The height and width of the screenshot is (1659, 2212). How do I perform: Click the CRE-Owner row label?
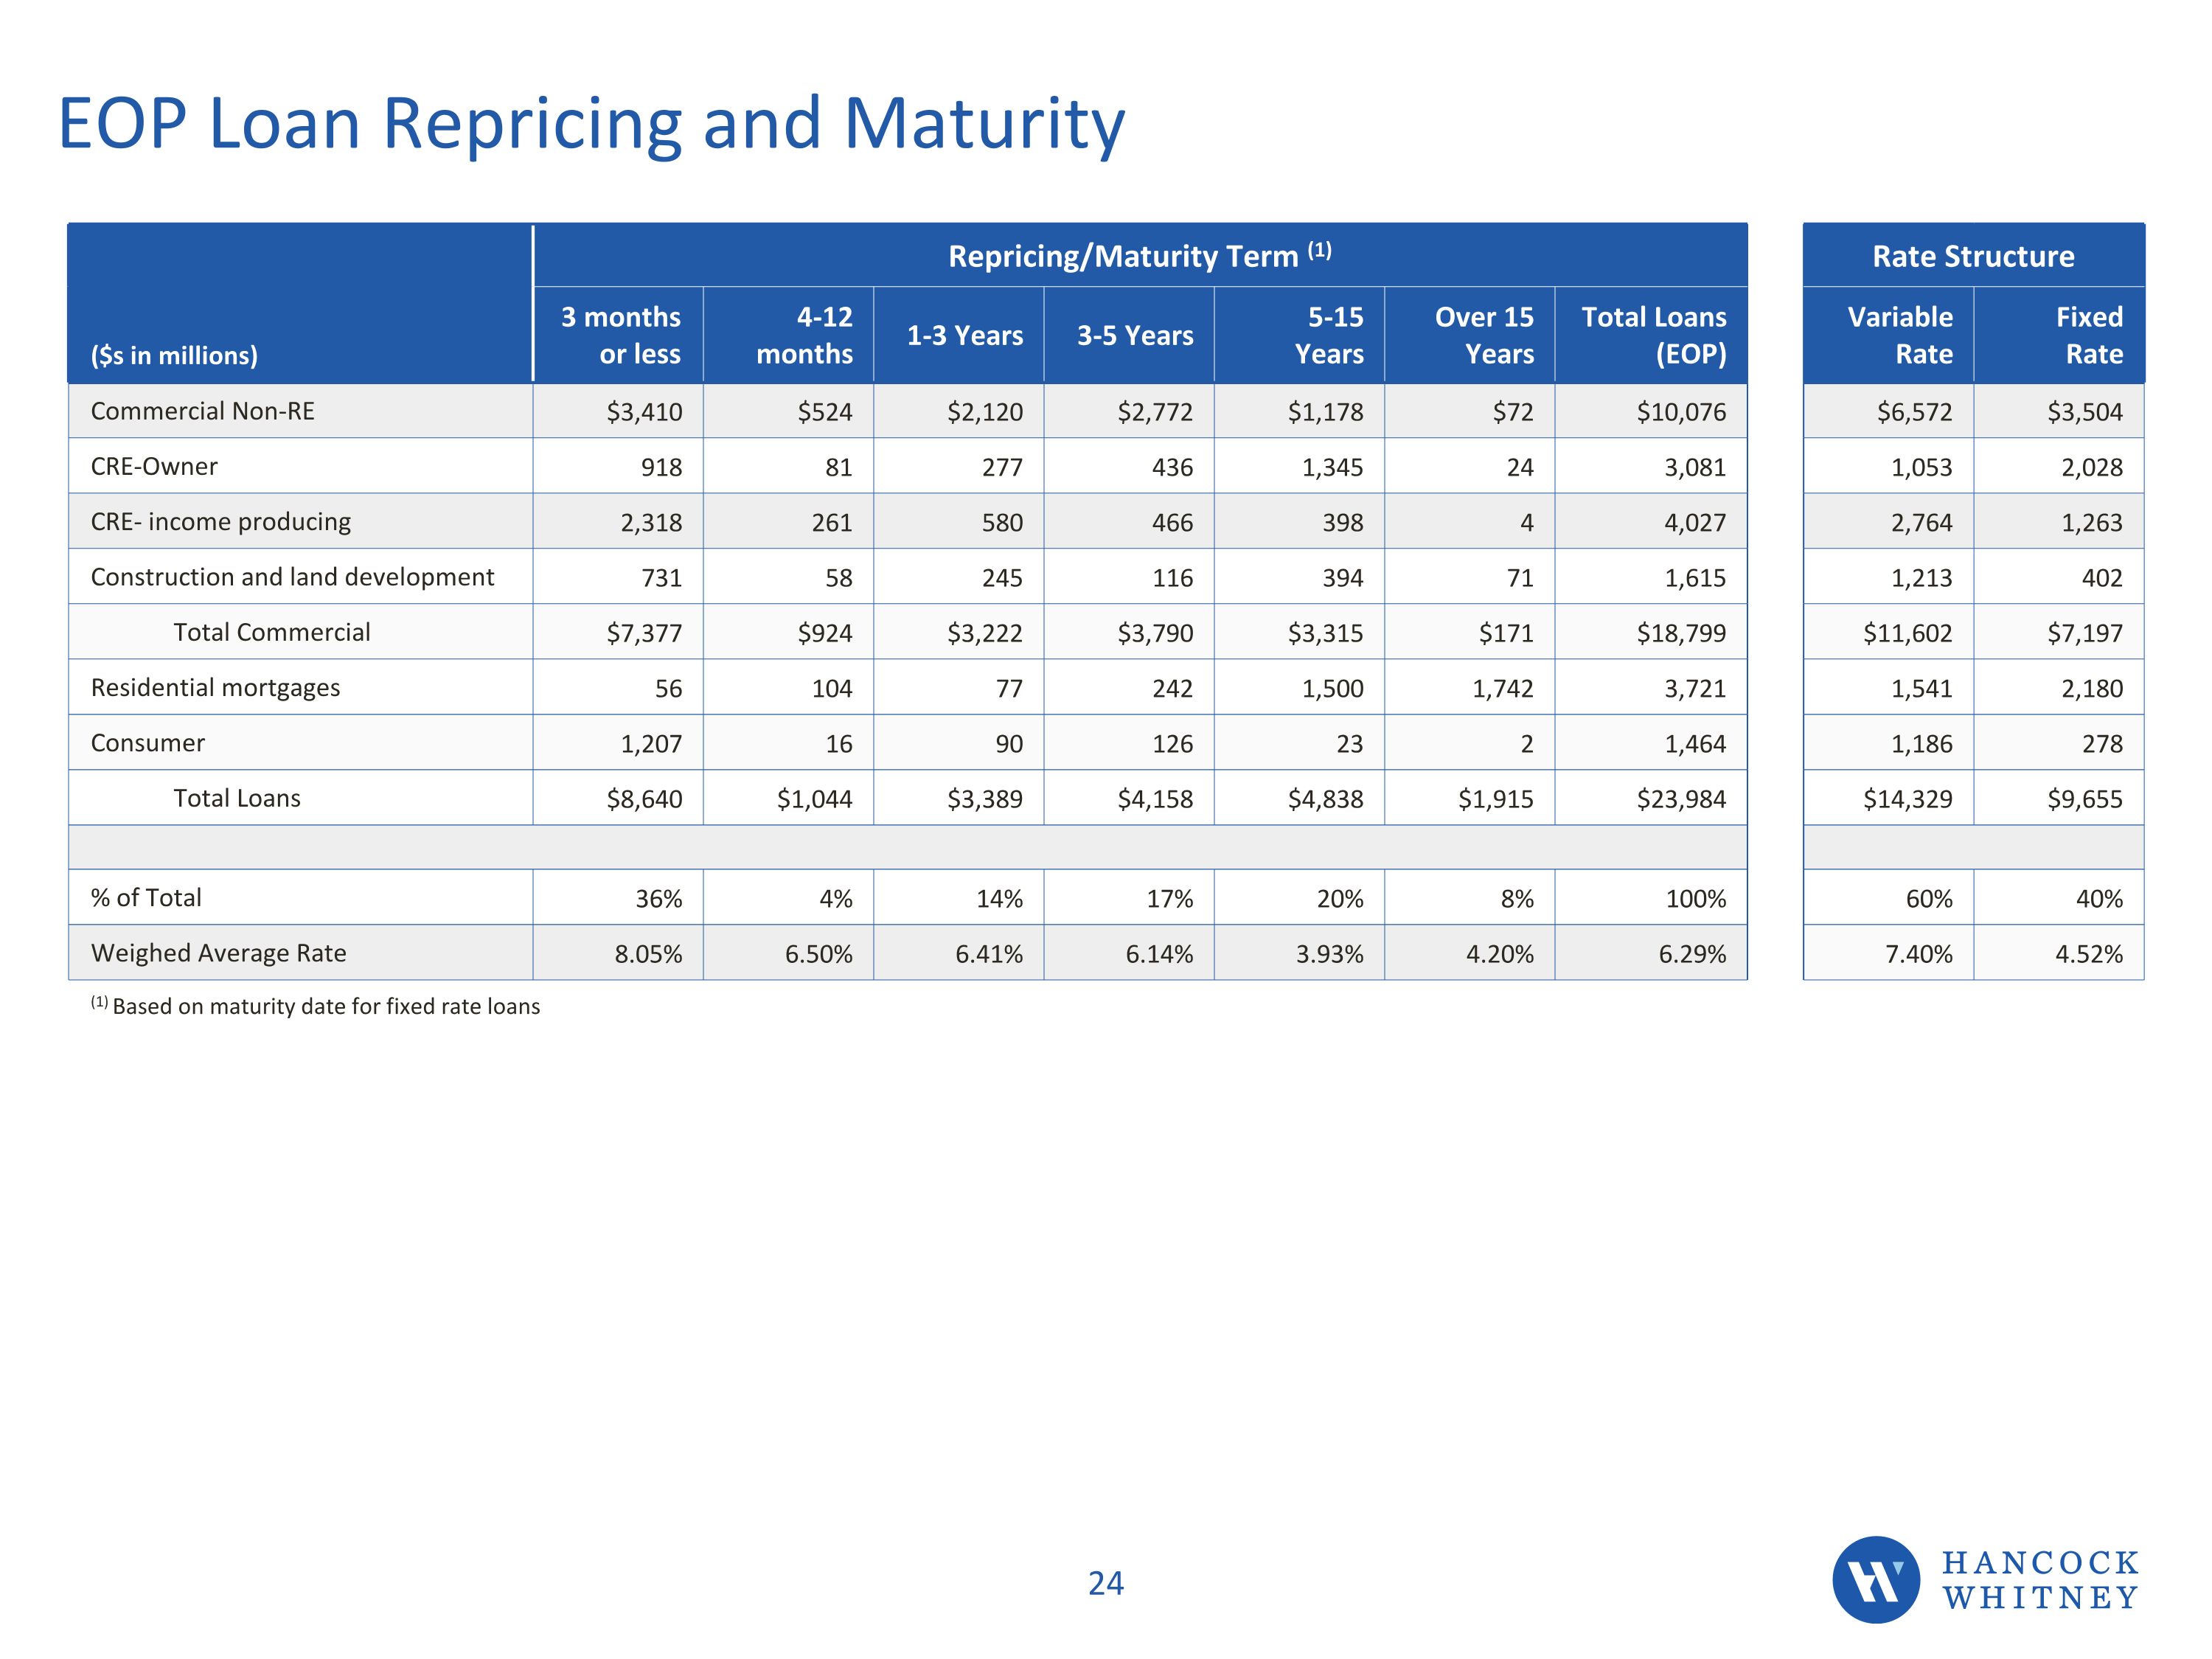click(154, 466)
